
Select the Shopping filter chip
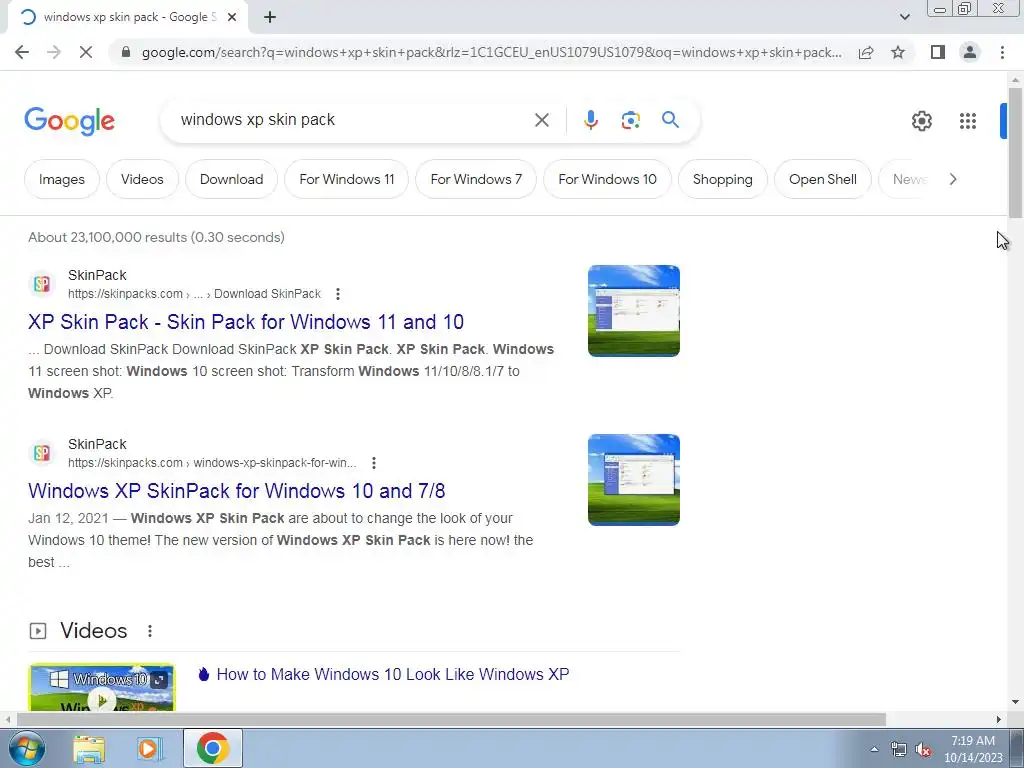(722, 179)
